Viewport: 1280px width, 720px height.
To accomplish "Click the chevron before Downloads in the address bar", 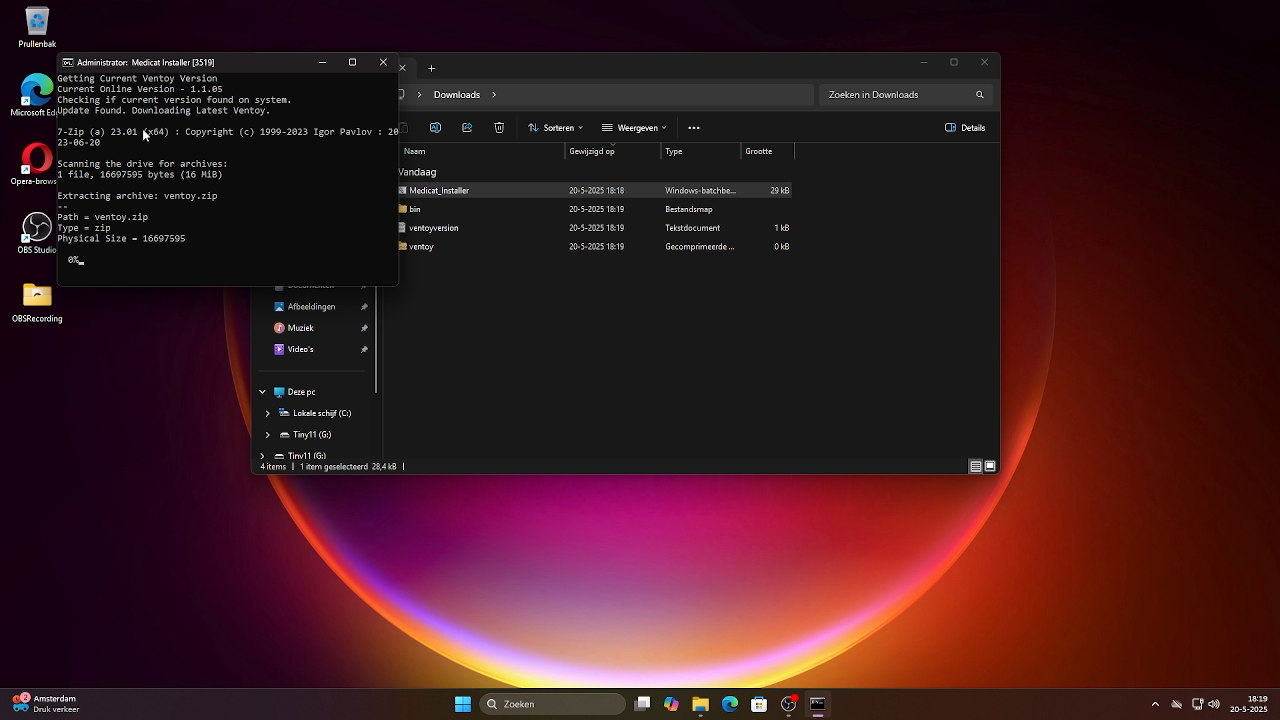I will click(x=420, y=95).
